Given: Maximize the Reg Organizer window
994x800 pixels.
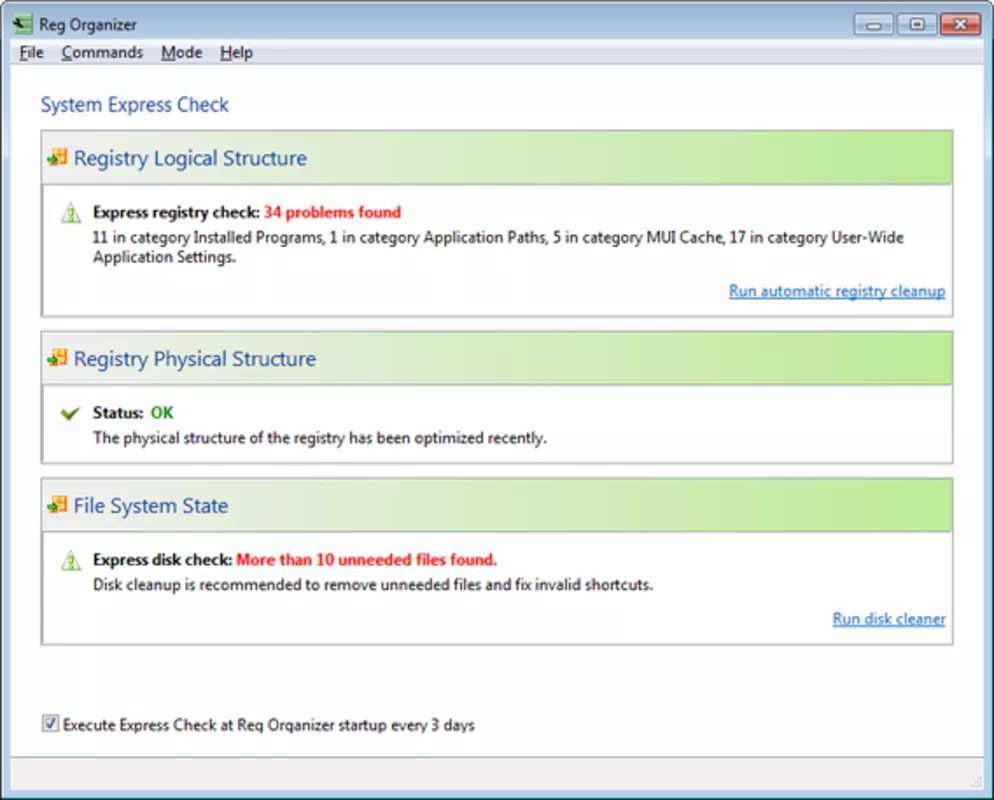Looking at the screenshot, I should click(917, 25).
